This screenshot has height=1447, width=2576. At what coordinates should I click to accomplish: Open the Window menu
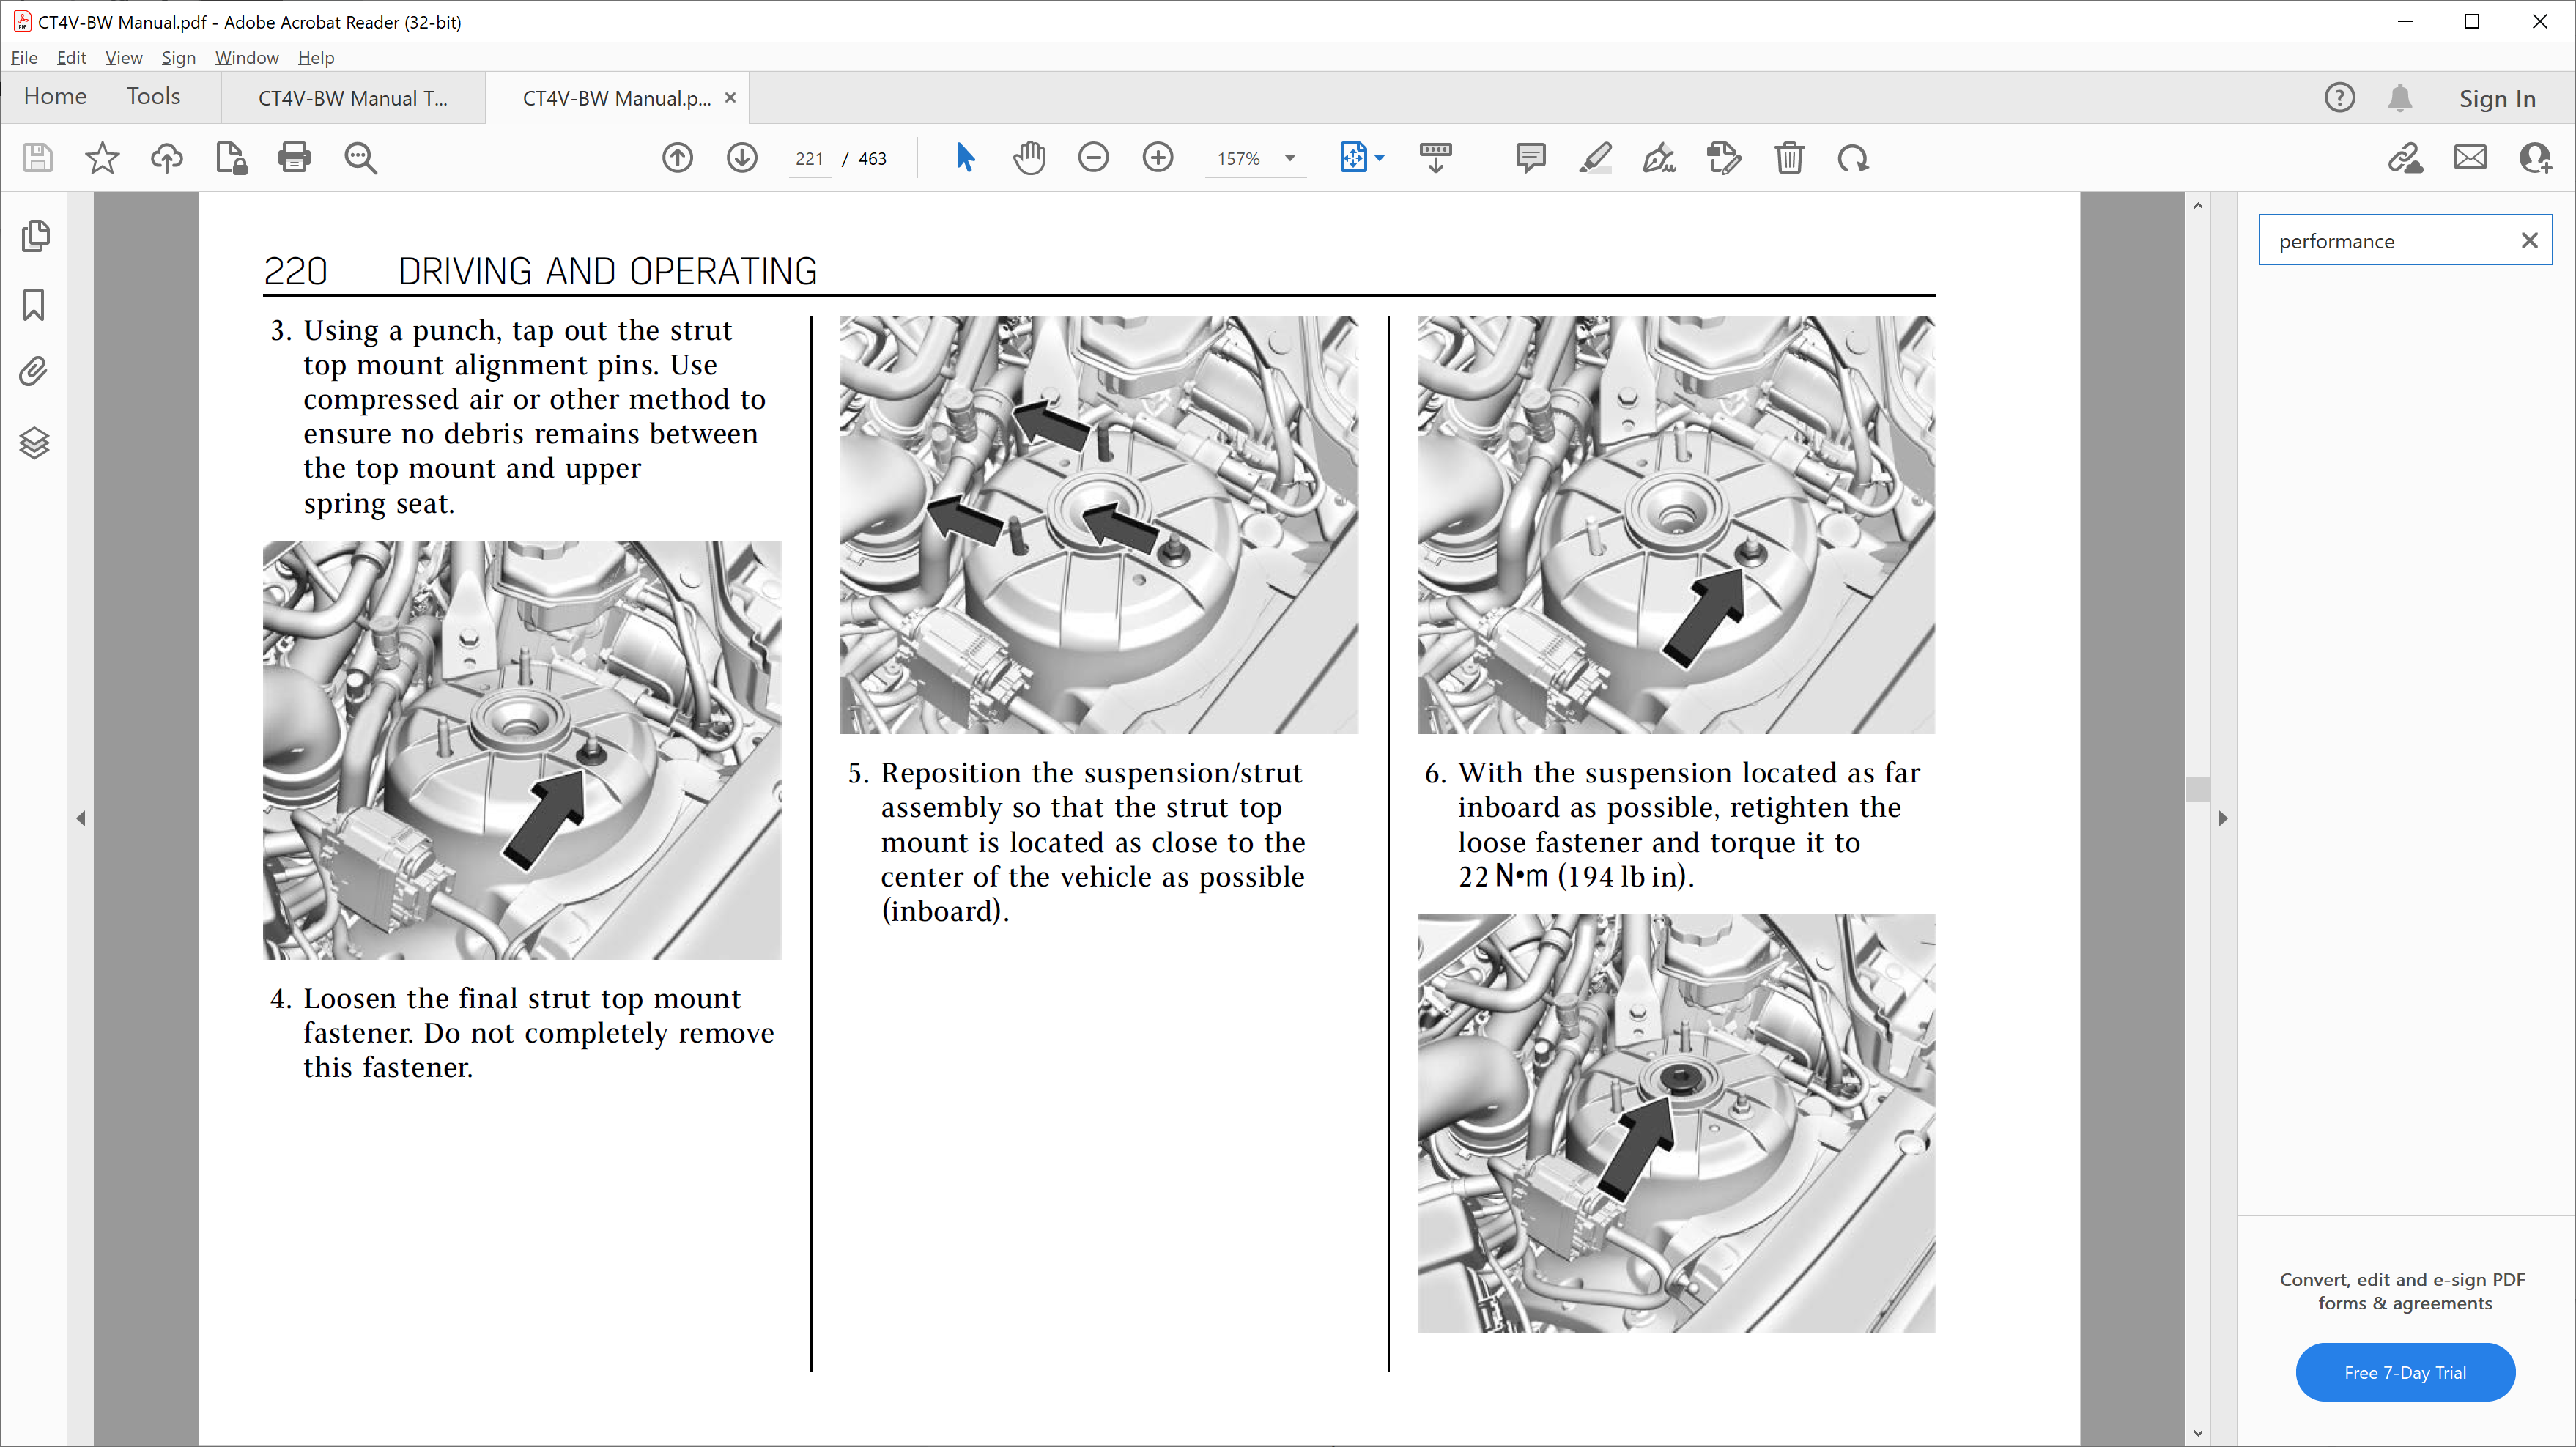pyautogui.click(x=246, y=58)
